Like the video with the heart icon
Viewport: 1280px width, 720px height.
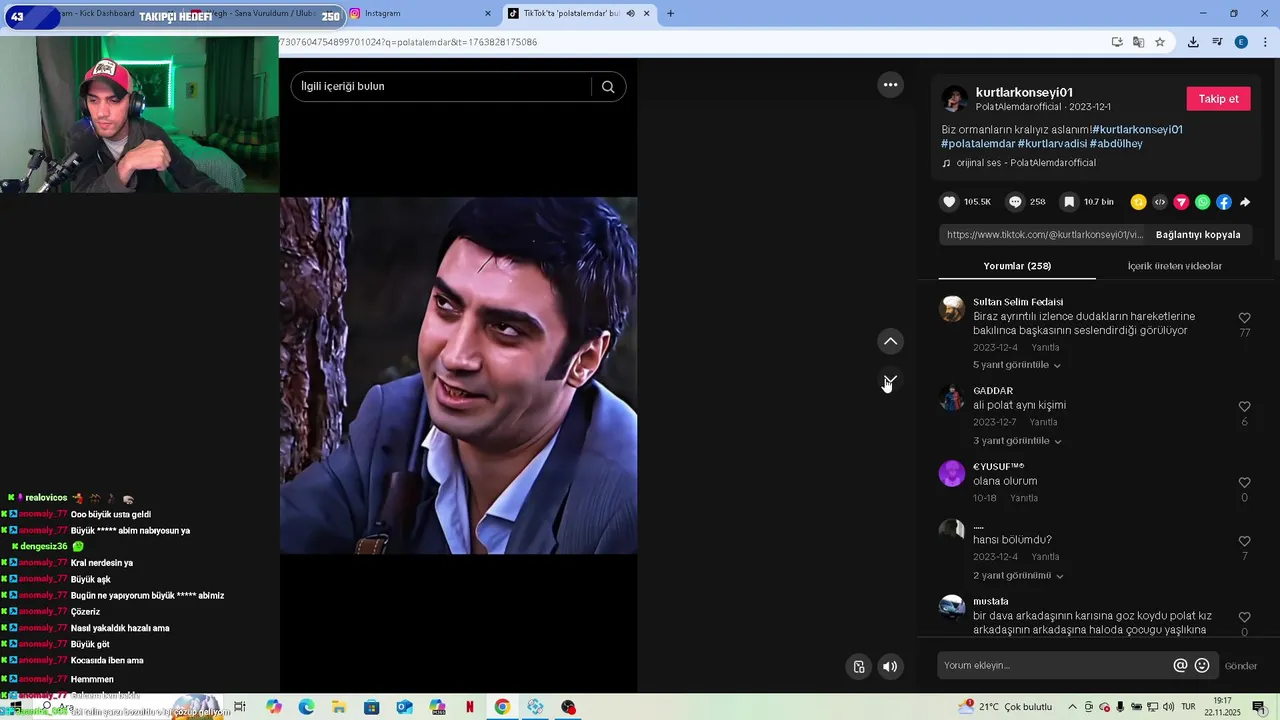(949, 202)
